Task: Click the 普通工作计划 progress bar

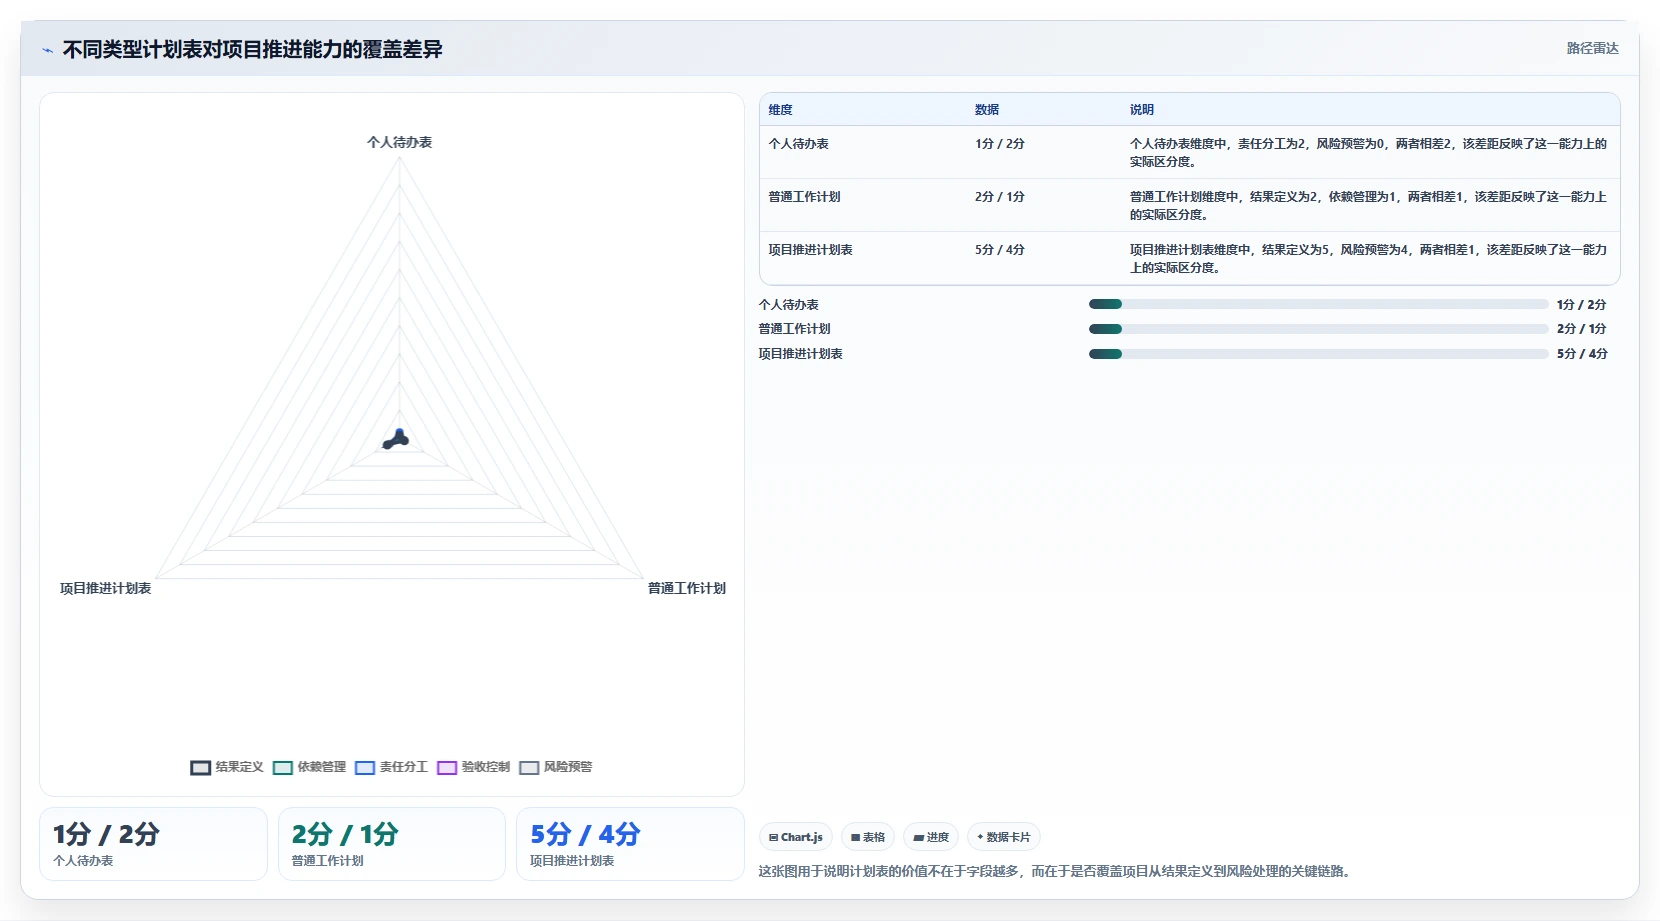Action: click(x=1318, y=329)
